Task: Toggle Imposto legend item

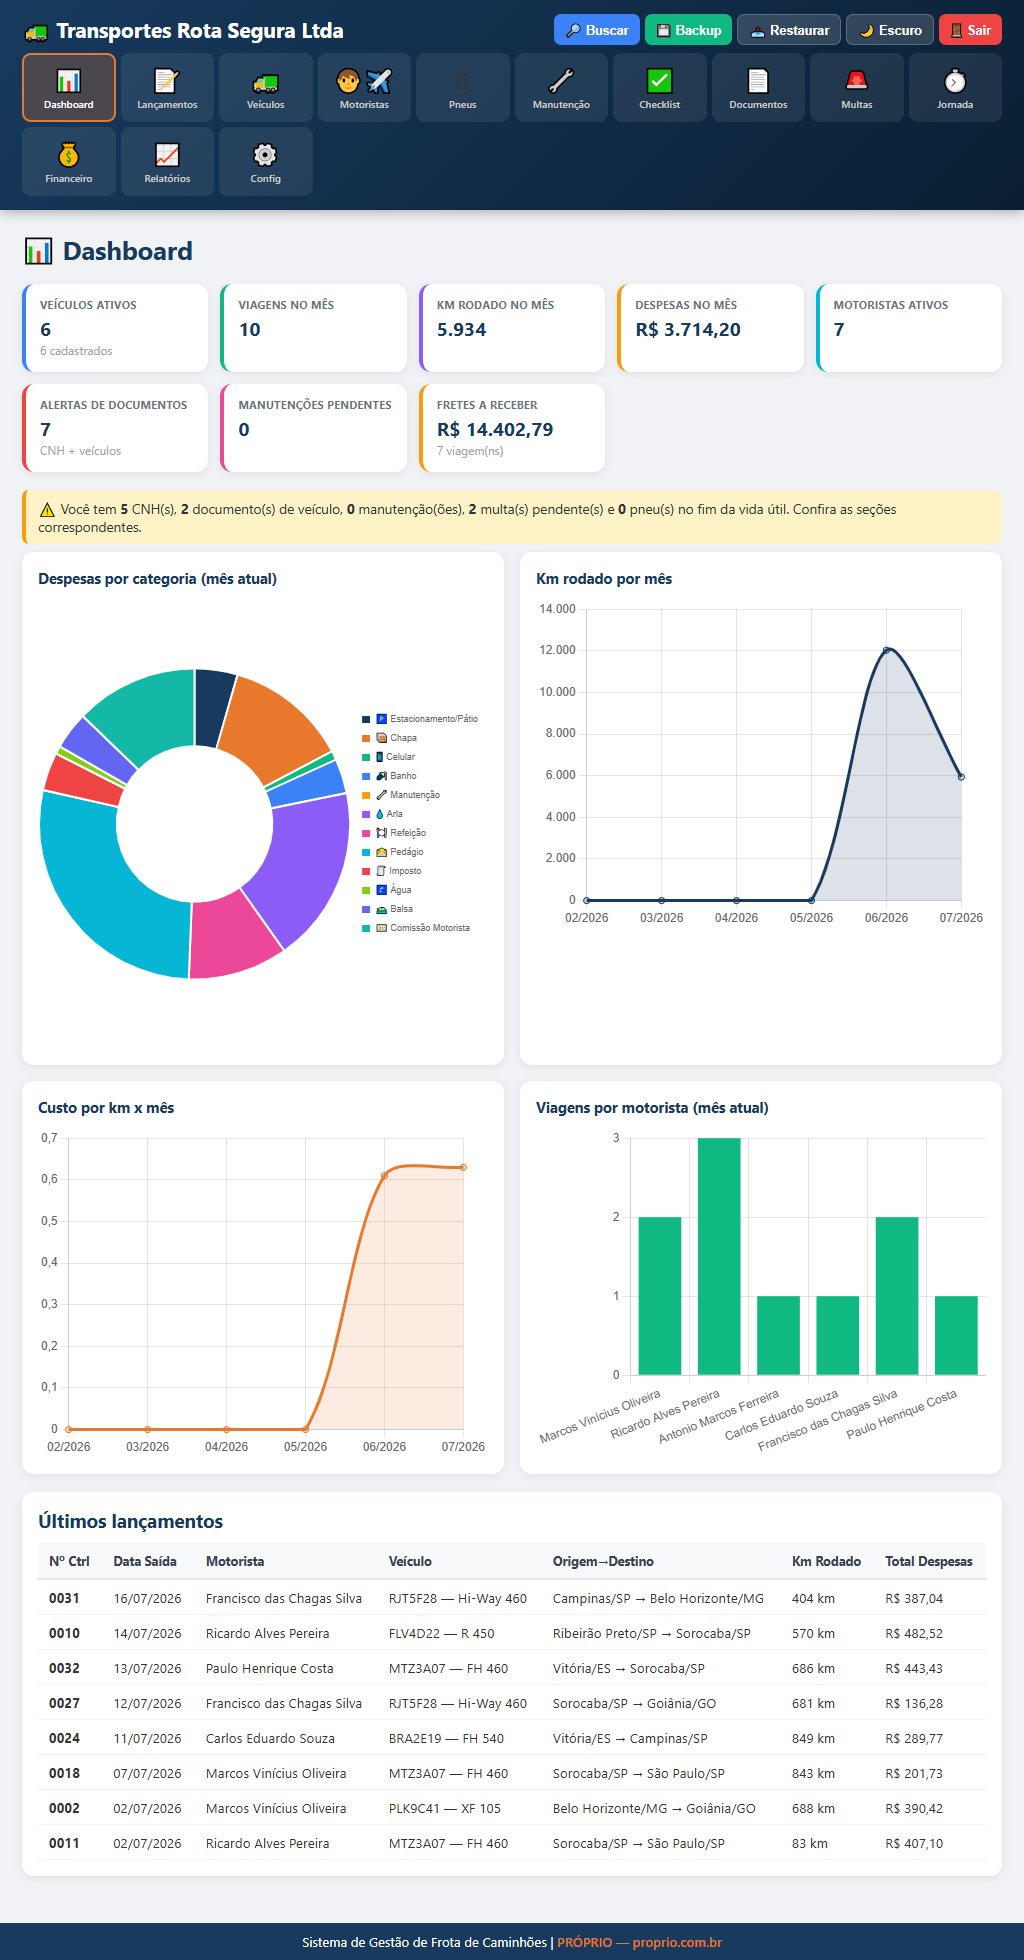Action: click(x=391, y=871)
